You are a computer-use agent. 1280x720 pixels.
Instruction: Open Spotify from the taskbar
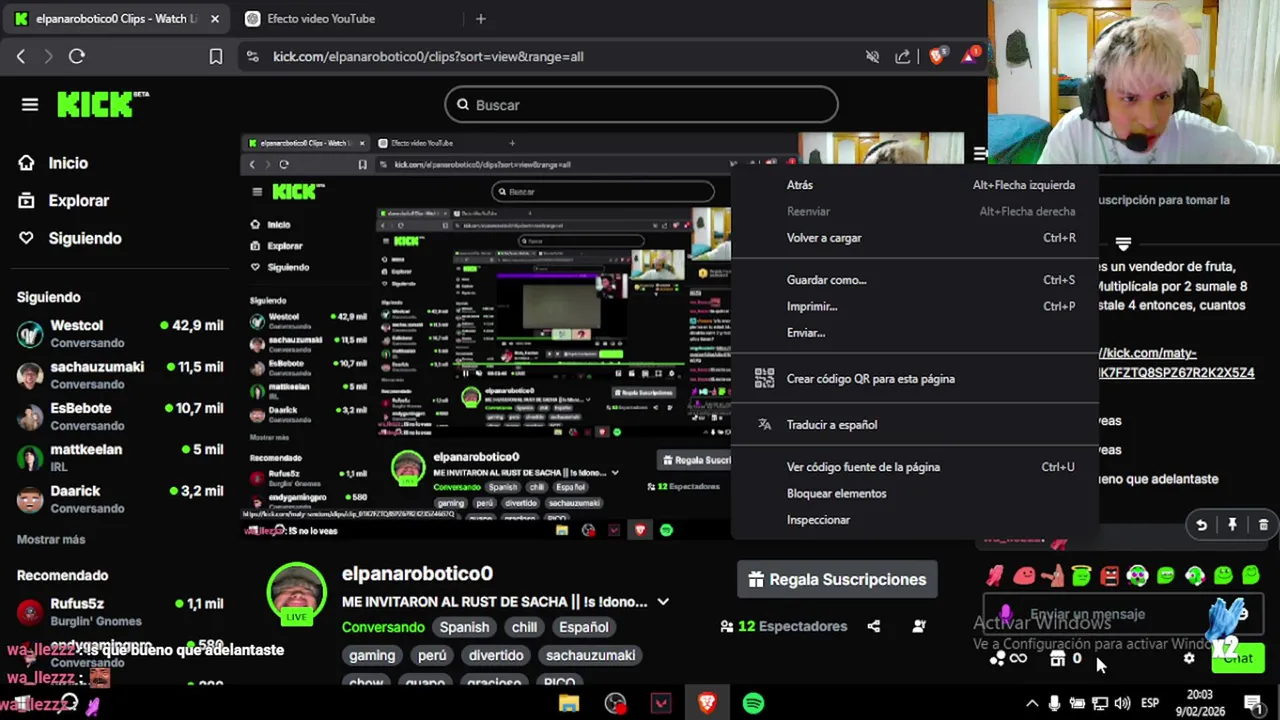pyautogui.click(x=753, y=704)
